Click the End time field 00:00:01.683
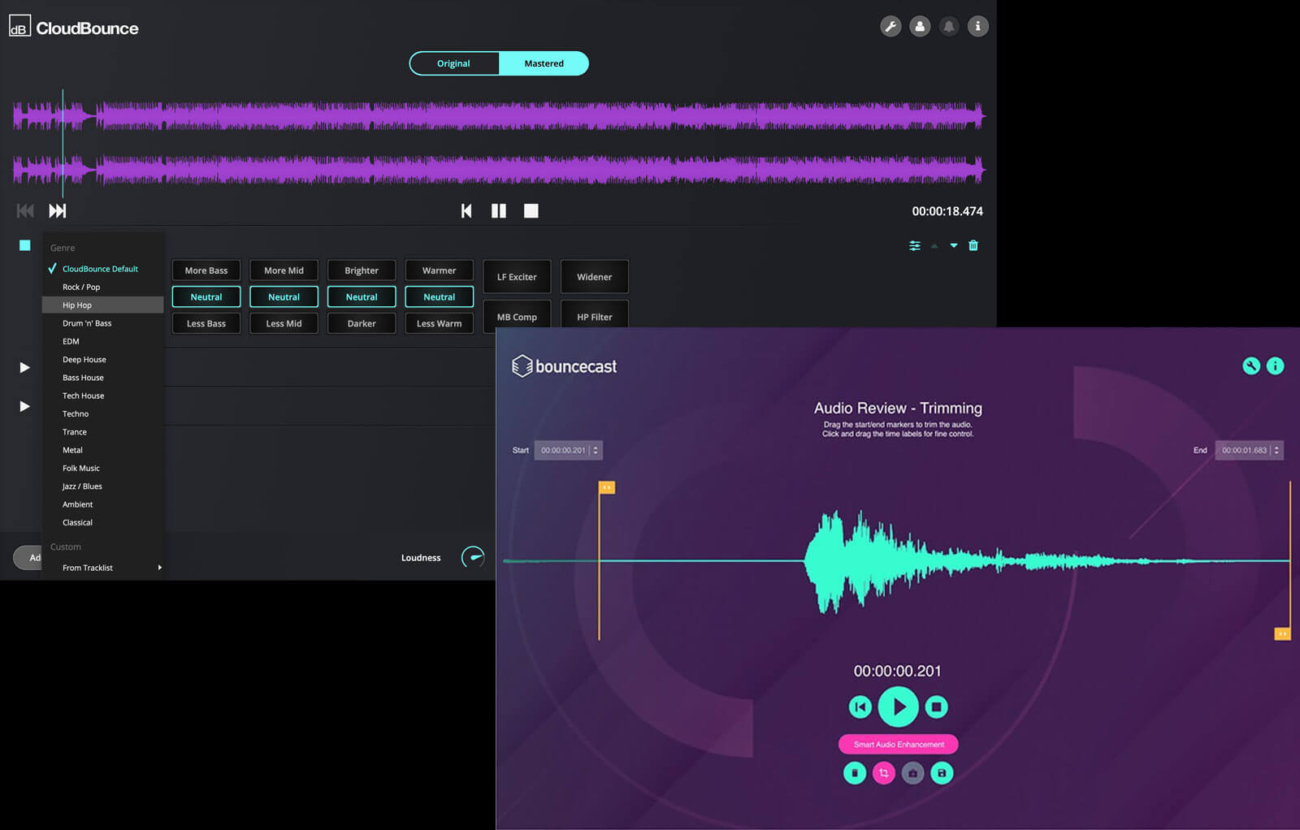The width and height of the screenshot is (1300, 830). [1249, 450]
